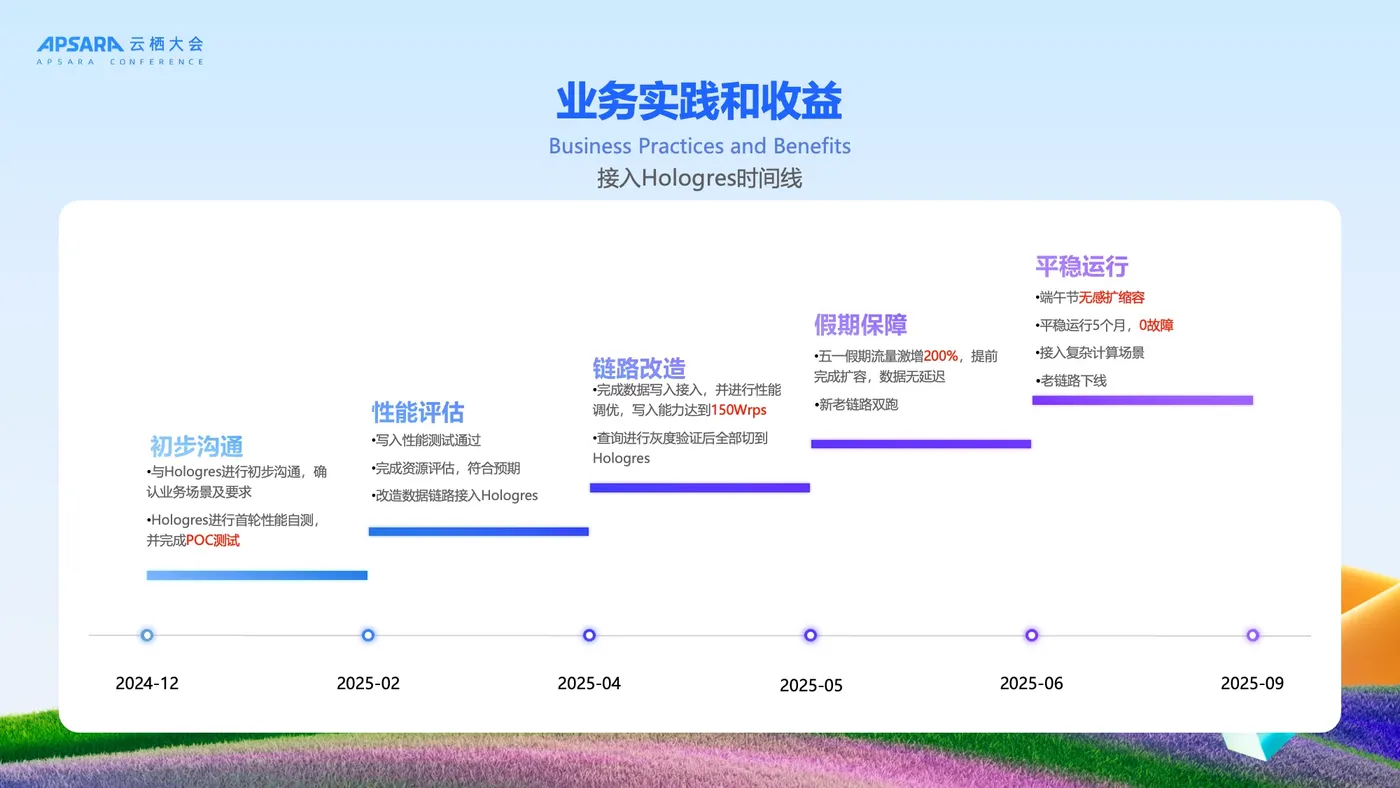Click the bar under 假期保障
This screenshot has width=1400, height=788.
pos(921,443)
